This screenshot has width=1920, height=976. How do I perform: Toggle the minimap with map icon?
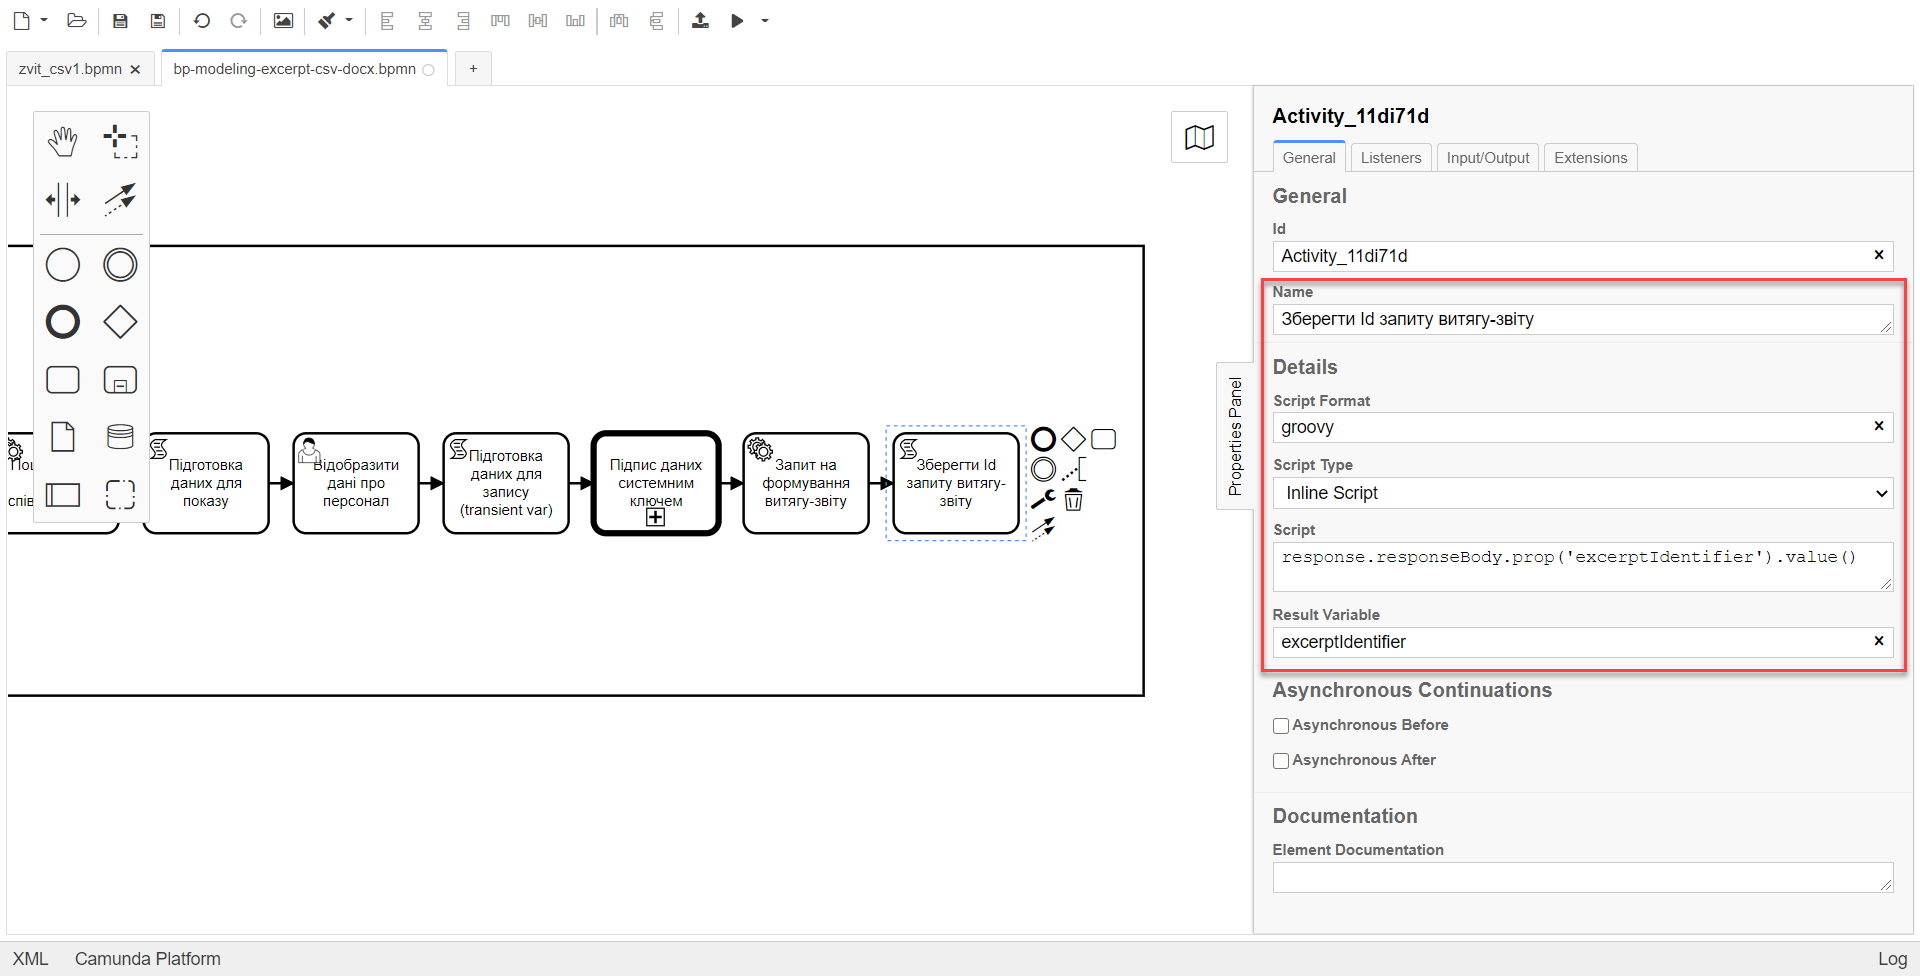[x=1199, y=137]
